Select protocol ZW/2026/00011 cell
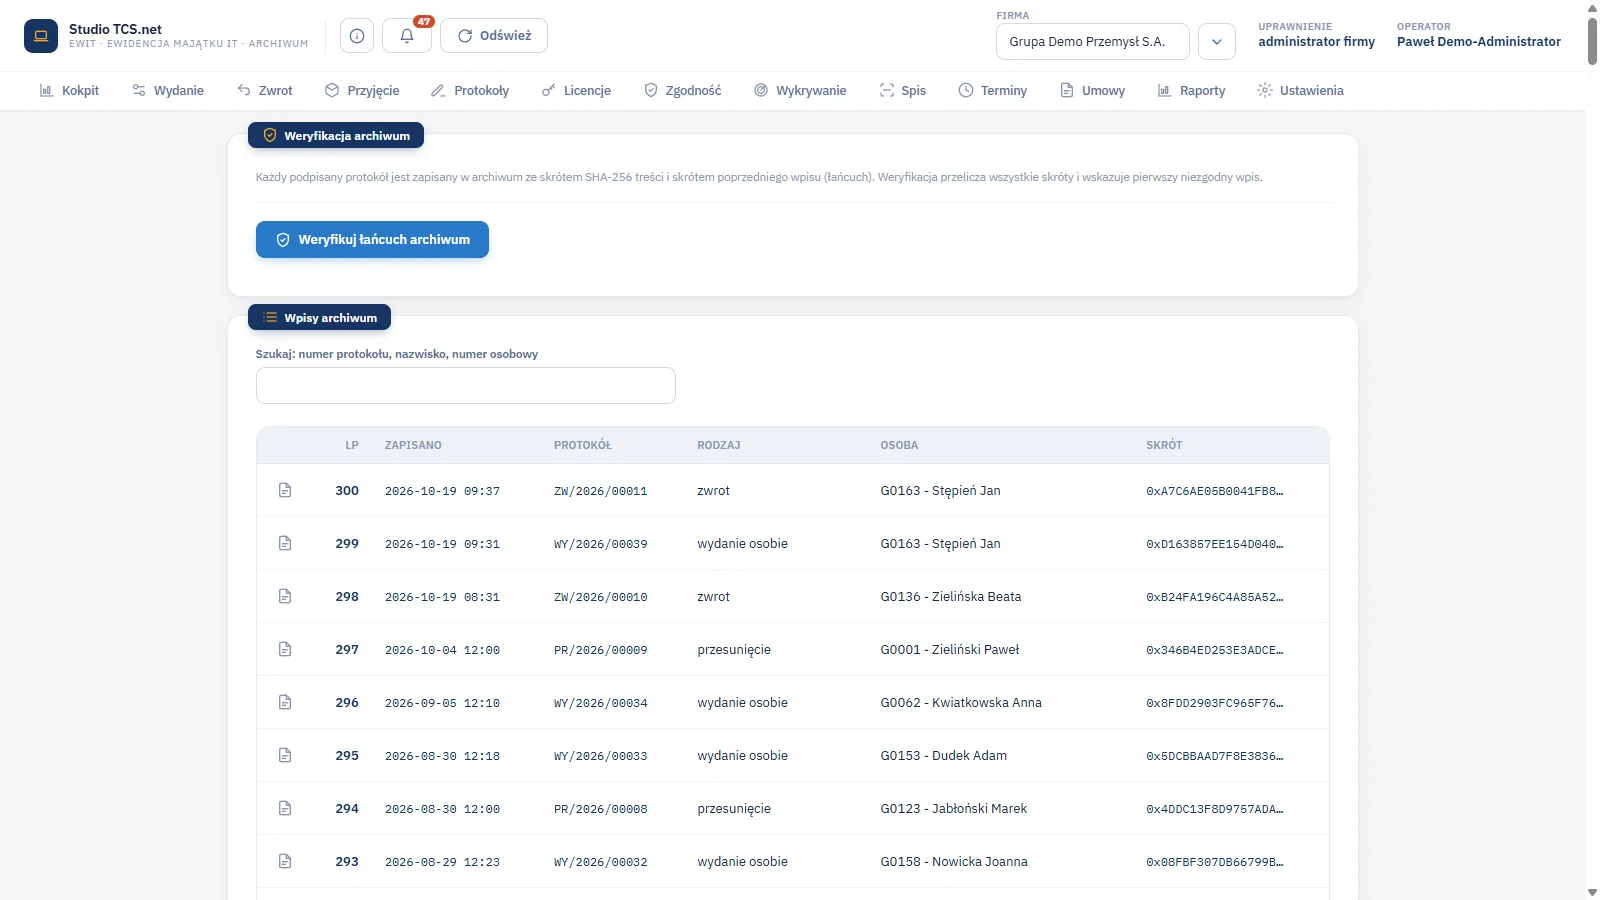The width and height of the screenshot is (1600, 900). [x=601, y=491]
